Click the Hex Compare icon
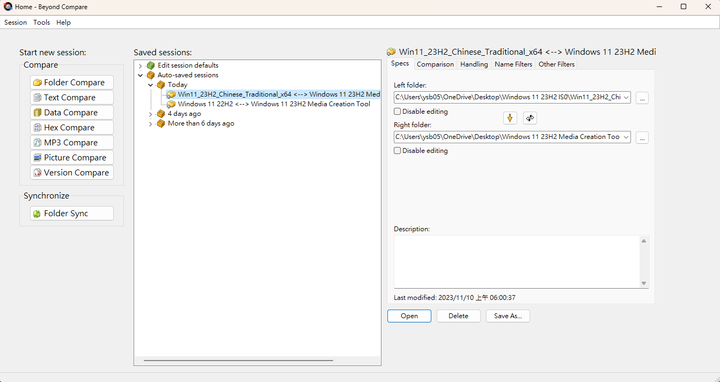 tap(38, 128)
